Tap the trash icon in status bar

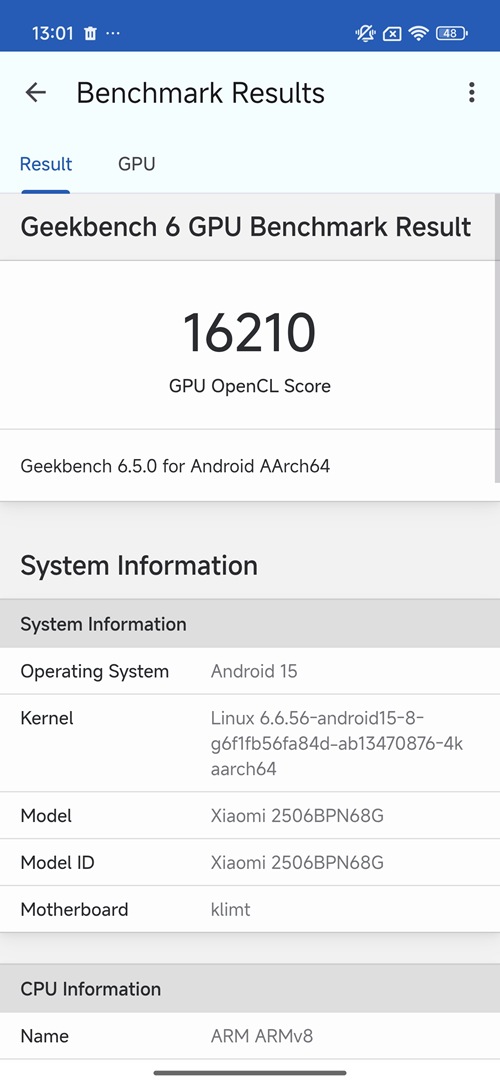pyautogui.click(x=90, y=33)
